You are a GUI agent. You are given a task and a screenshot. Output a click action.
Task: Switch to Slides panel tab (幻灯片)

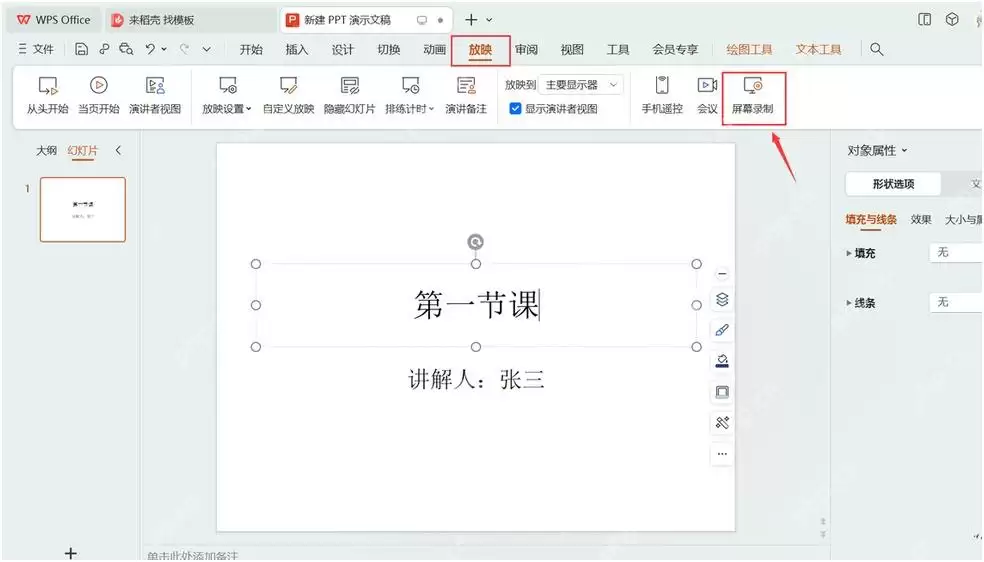[83, 151]
